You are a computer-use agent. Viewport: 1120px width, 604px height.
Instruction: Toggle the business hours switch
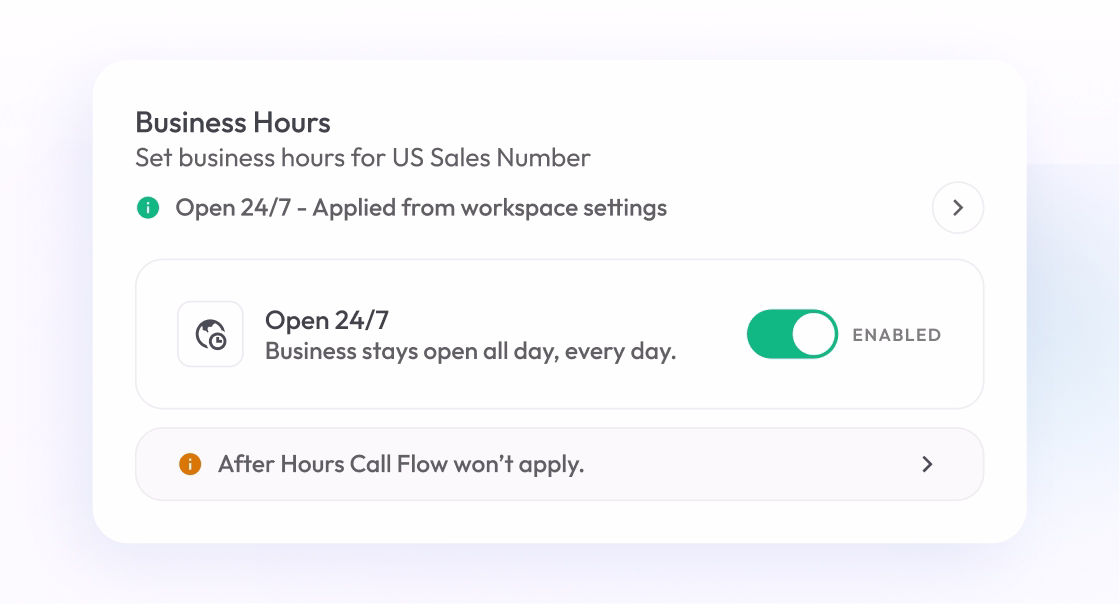pos(792,333)
